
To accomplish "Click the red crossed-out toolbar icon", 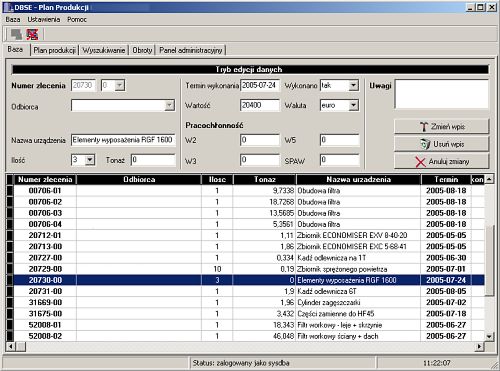I will [x=32, y=34].
